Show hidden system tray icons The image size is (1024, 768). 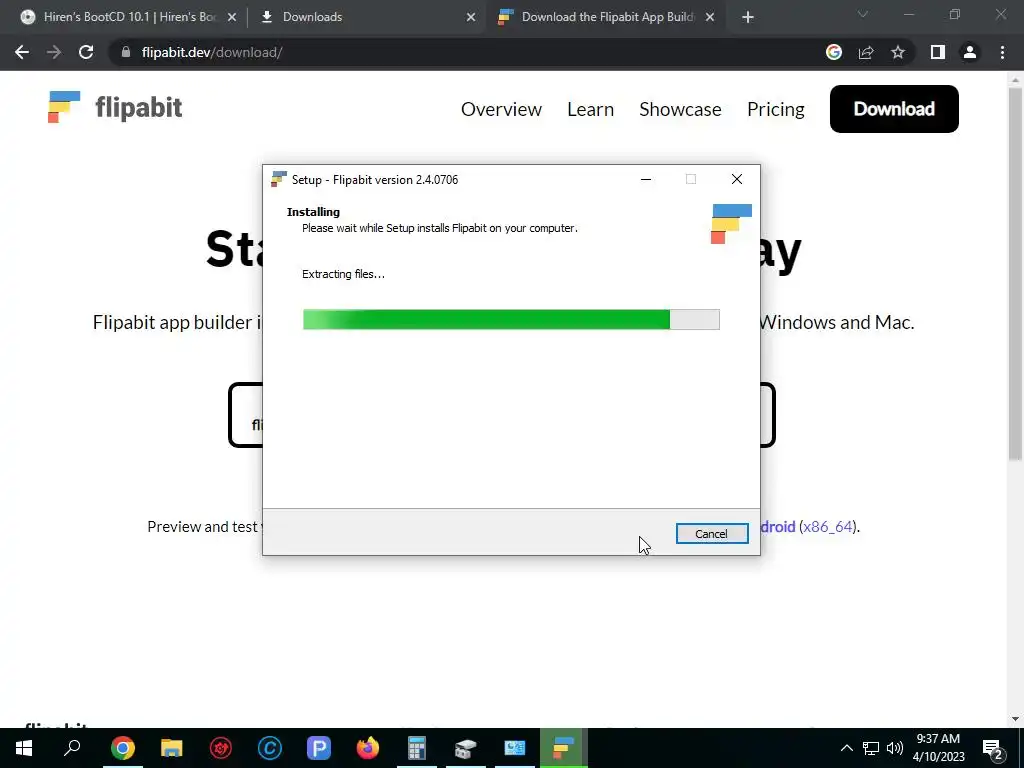click(846, 748)
